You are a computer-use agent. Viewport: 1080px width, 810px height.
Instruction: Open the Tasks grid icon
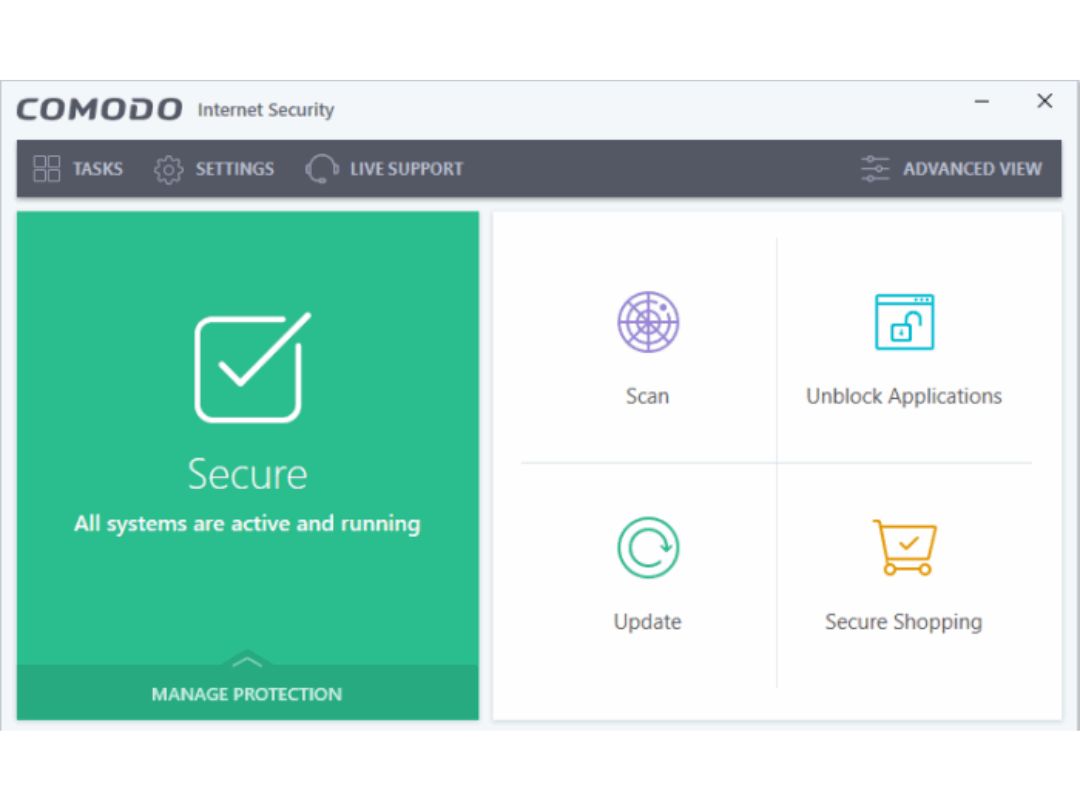pos(47,169)
